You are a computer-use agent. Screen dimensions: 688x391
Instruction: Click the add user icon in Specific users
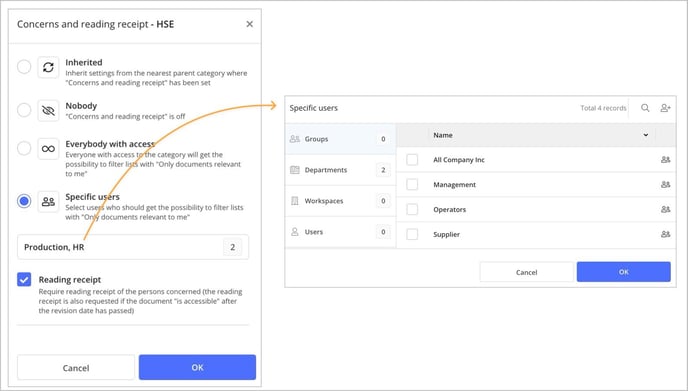point(665,108)
